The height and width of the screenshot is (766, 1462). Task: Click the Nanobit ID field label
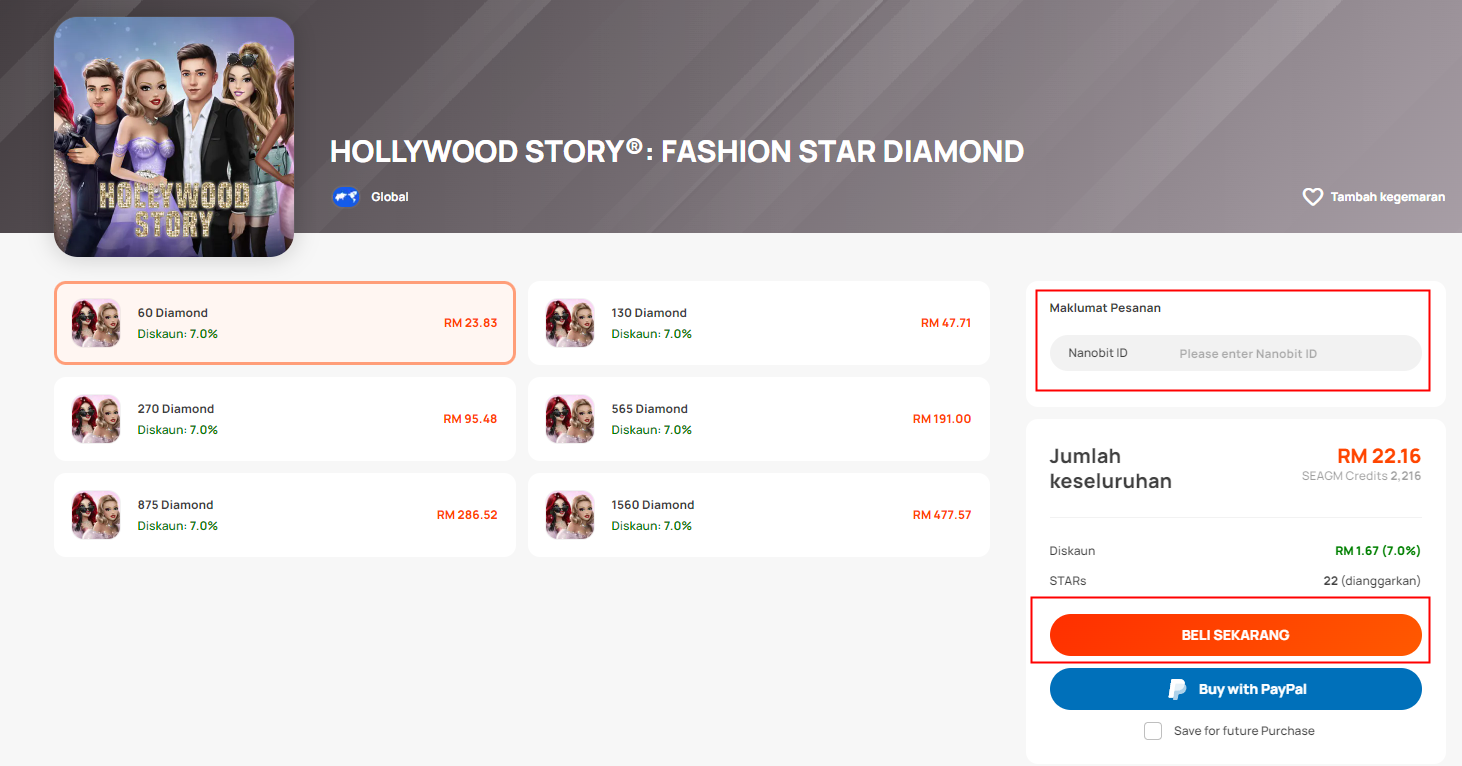click(x=1098, y=353)
